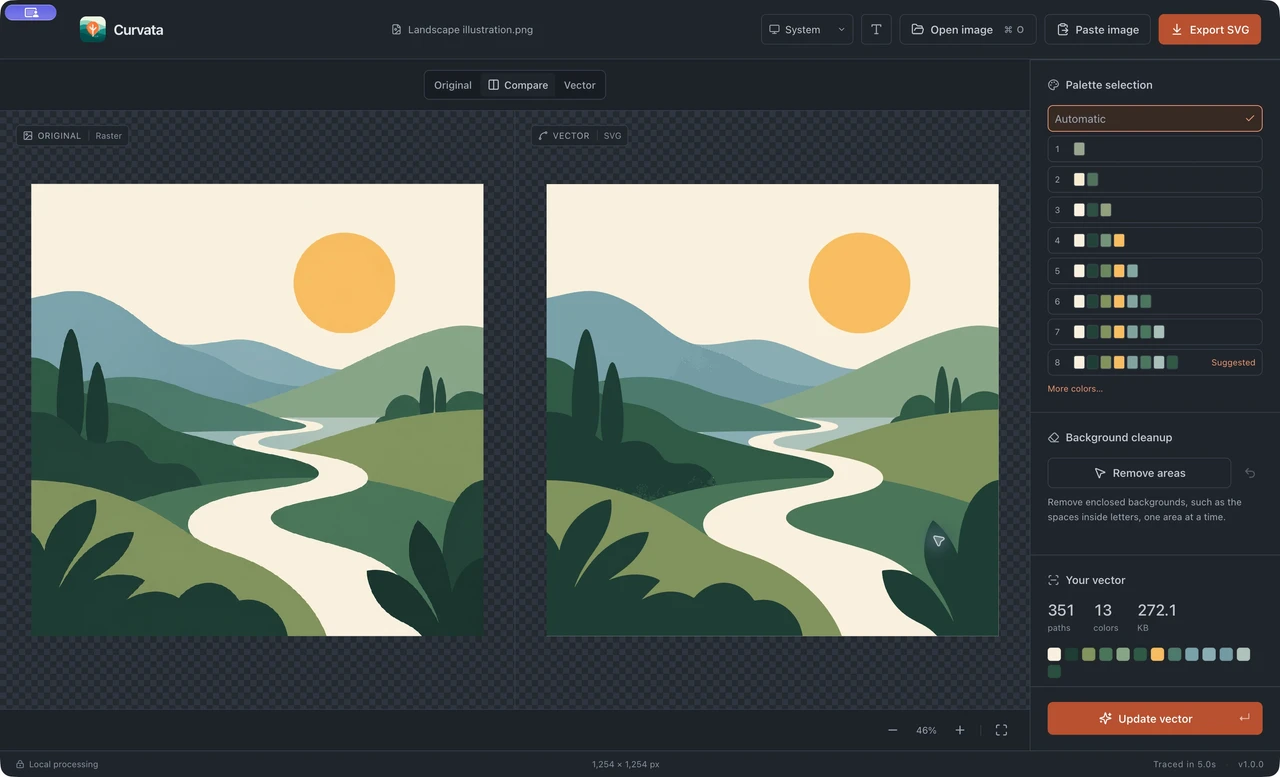1280x777 pixels.
Task: Choose the 2-color palette row
Action: pyautogui.click(x=1155, y=179)
